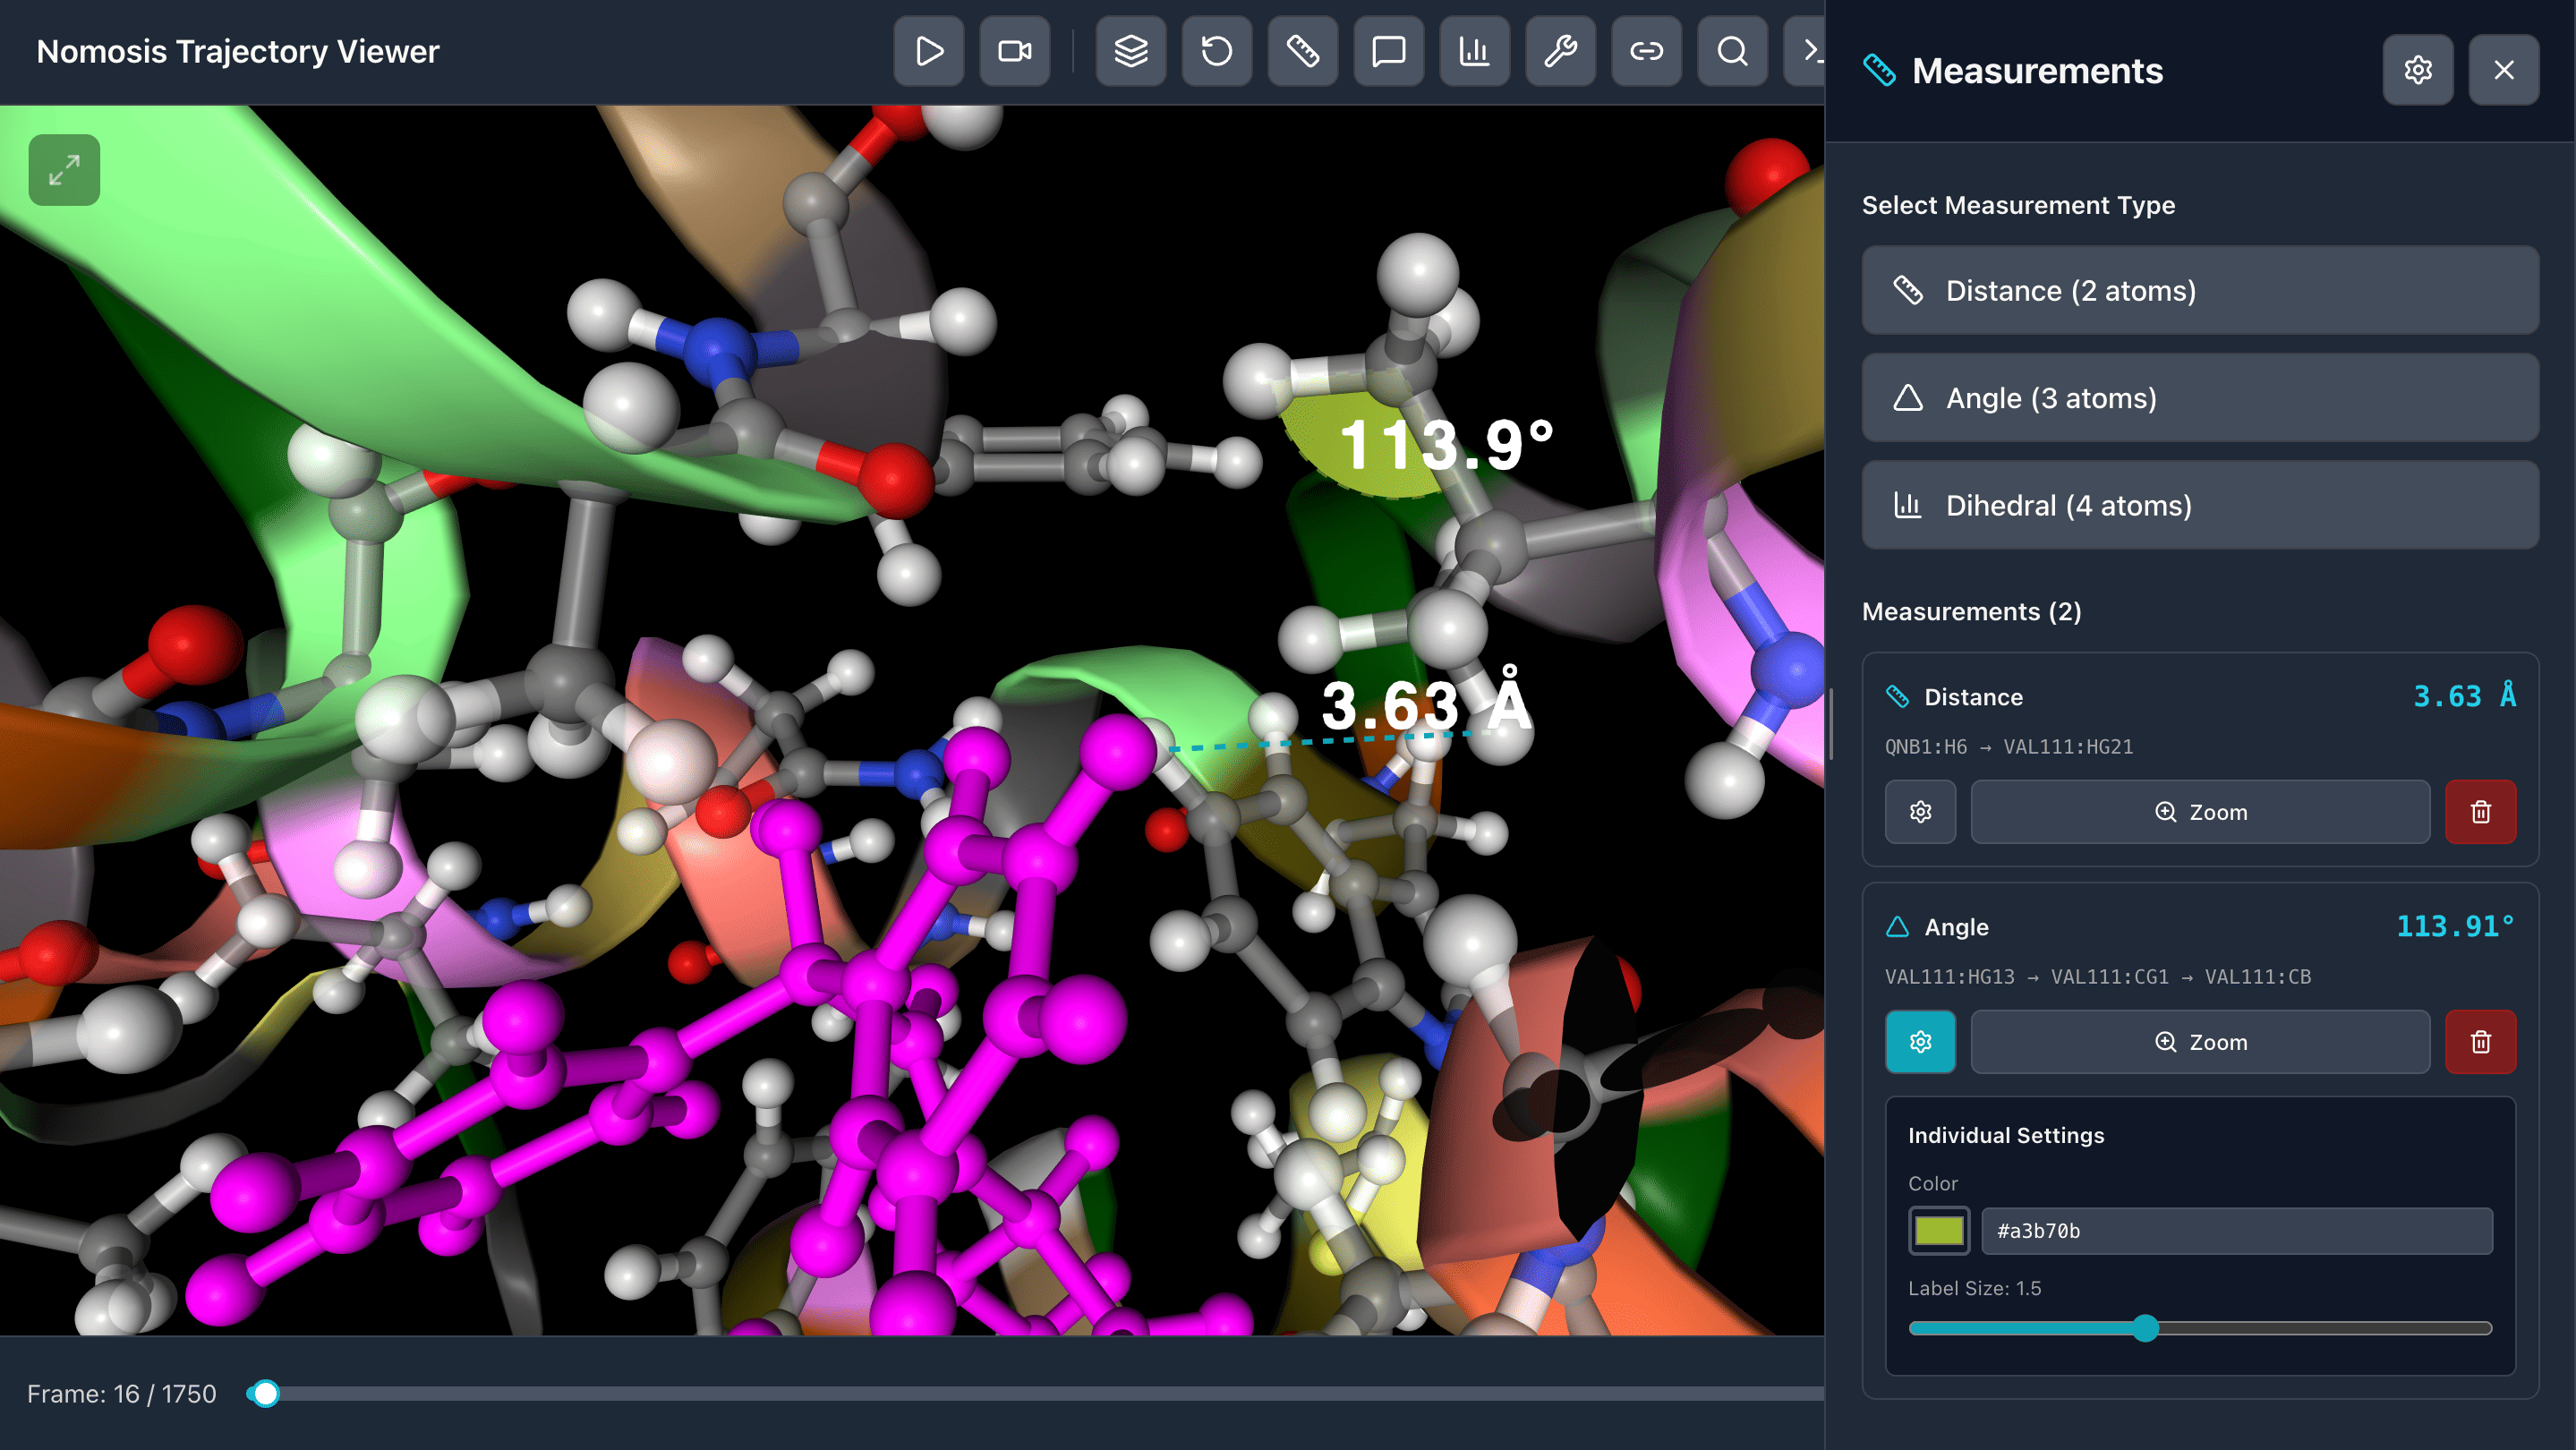Screen dimensions: 2576x1450
Task: Click the reset view icon
Action: (x=1216, y=51)
